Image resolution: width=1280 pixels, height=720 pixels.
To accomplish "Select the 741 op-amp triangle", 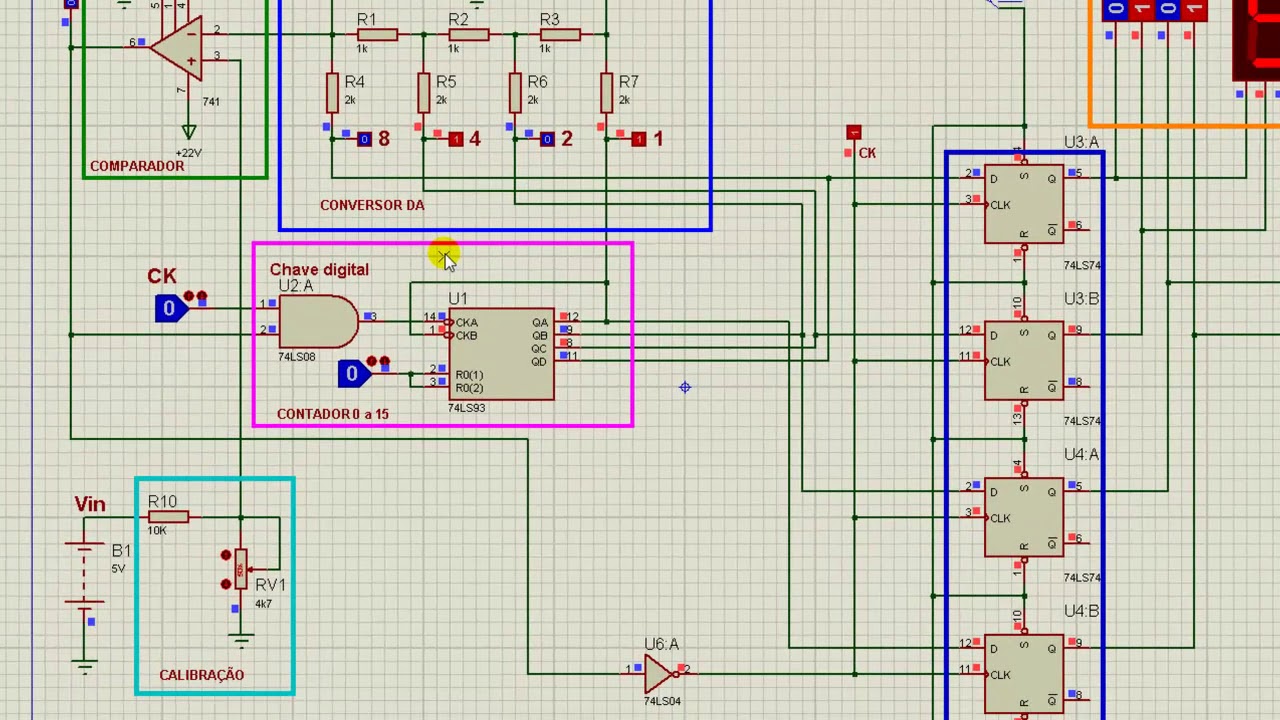I will [x=177, y=47].
